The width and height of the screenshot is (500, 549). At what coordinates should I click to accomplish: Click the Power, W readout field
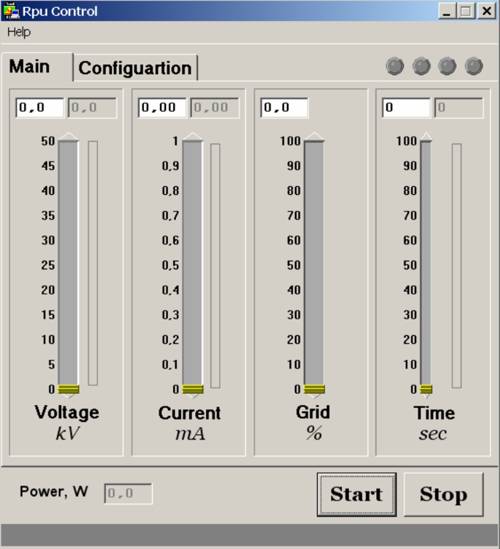click(128, 493)
